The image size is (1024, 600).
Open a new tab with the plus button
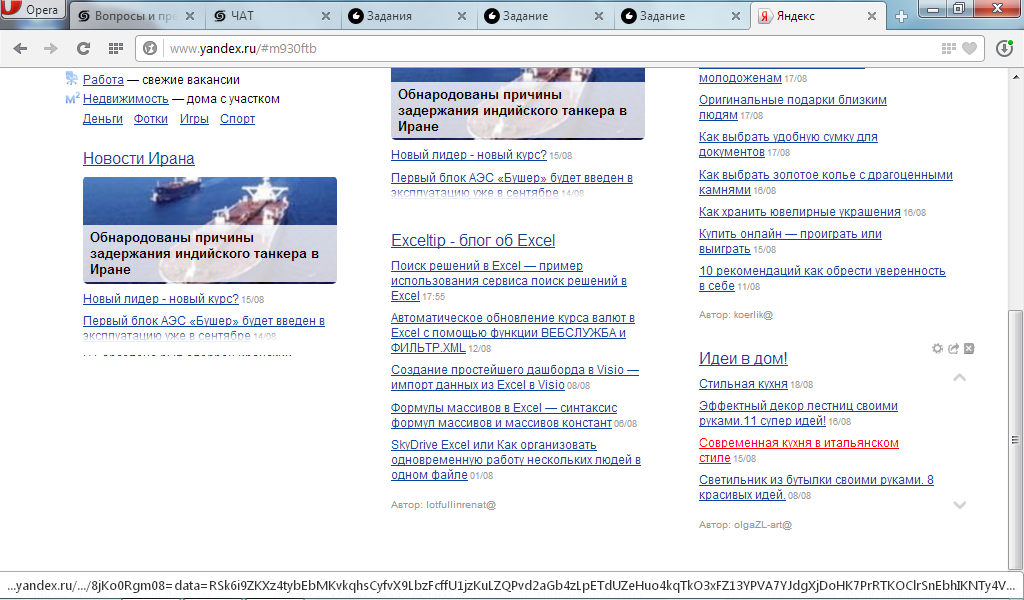click(x=901, y=16)
